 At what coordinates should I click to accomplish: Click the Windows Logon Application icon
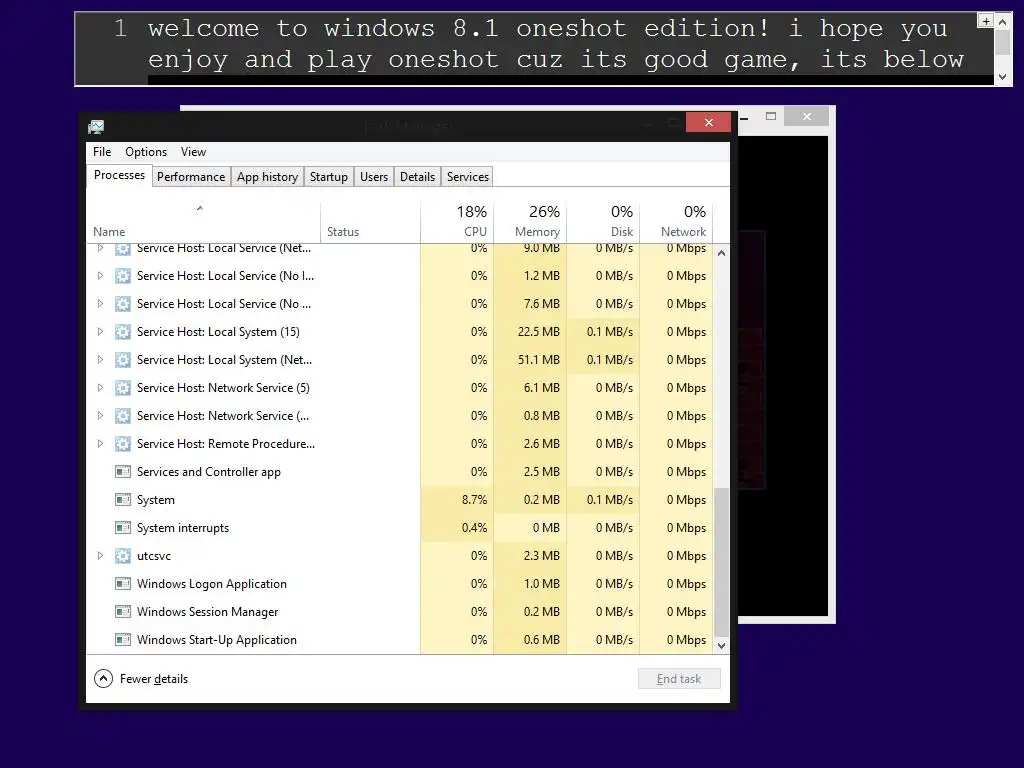point(122,584)
